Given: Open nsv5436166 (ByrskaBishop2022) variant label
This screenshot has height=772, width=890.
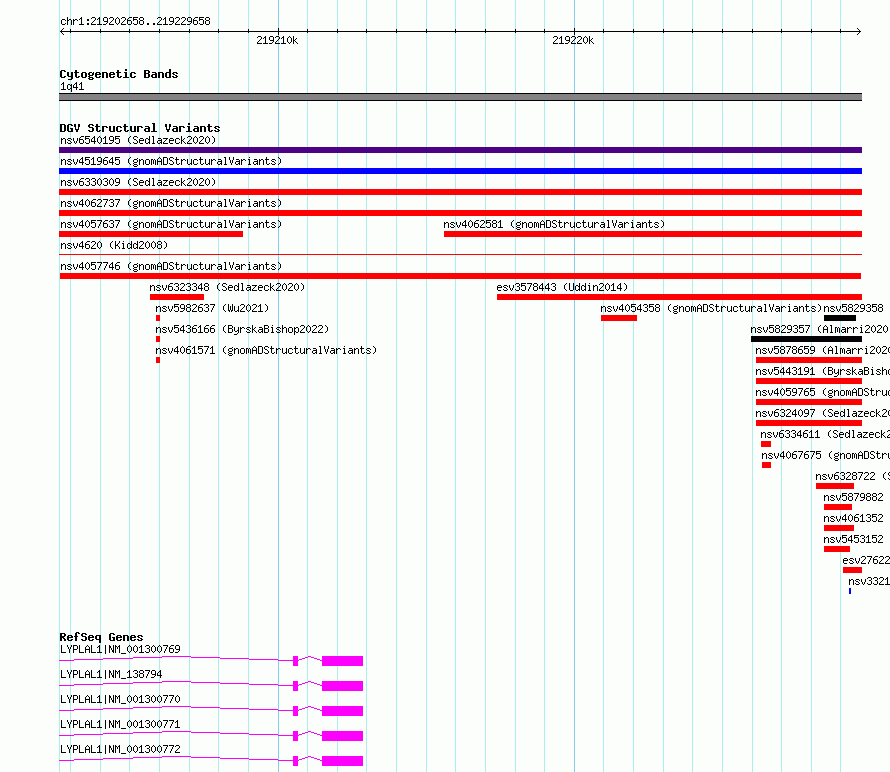Looking at the screenshot, I should coord(242,329).
